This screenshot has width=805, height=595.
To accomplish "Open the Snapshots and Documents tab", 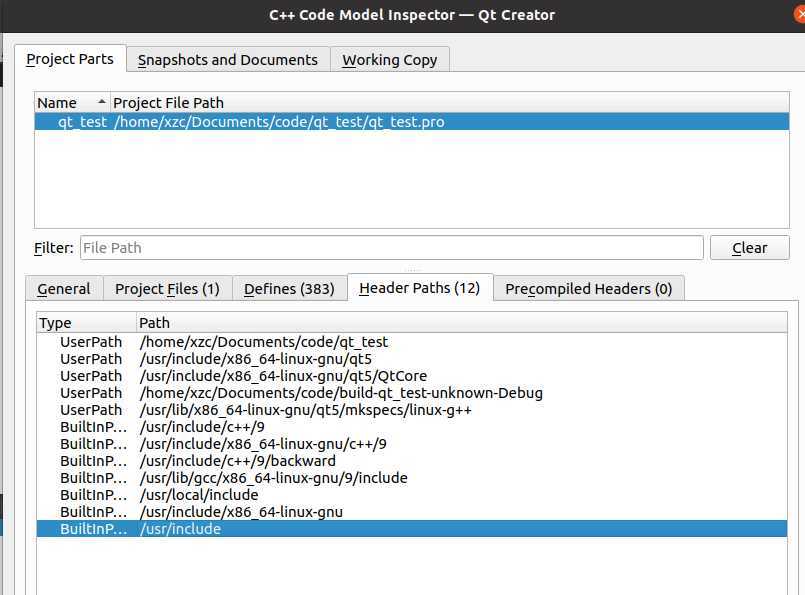I will click(228, 60).
